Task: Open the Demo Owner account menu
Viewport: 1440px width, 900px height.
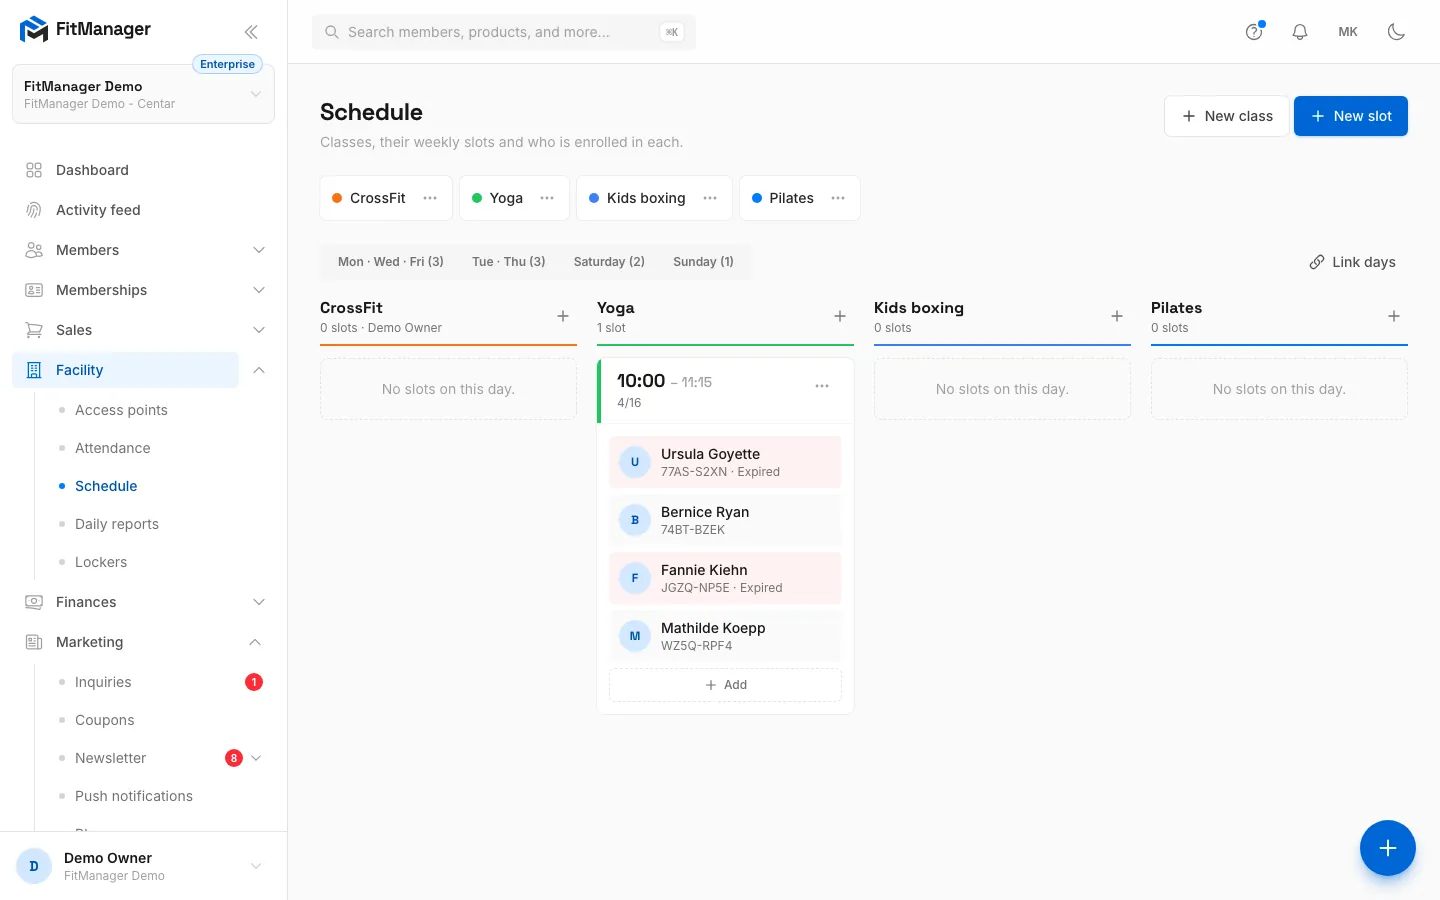Action: [143, 866]
